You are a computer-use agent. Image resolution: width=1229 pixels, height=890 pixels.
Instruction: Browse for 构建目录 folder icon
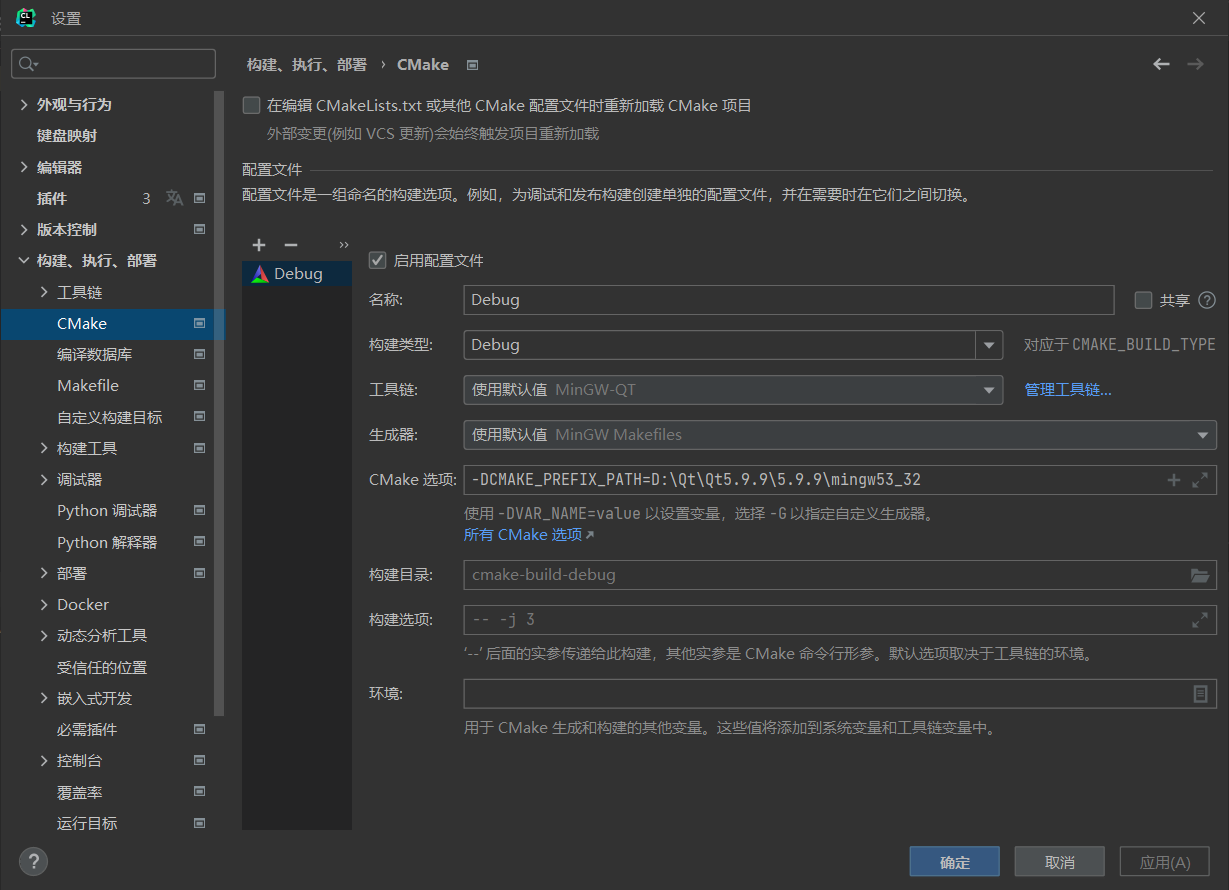click(1200, 575)
